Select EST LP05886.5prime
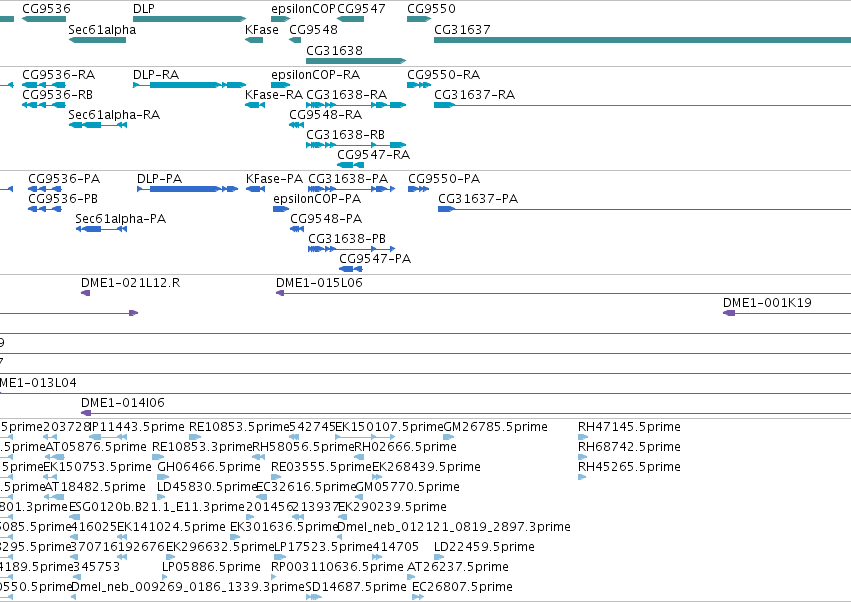Viewport: 851px width, 602px height. (x=212, y=567)
